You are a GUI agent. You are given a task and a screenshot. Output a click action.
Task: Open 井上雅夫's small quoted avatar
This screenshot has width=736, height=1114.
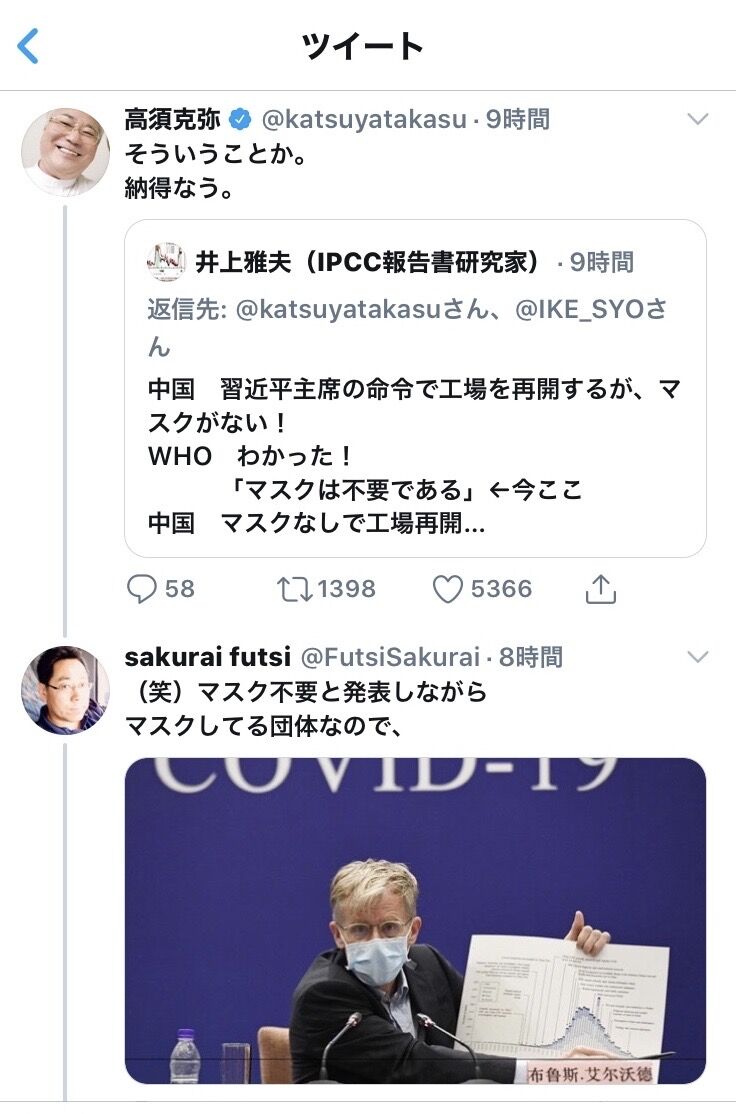166,262
